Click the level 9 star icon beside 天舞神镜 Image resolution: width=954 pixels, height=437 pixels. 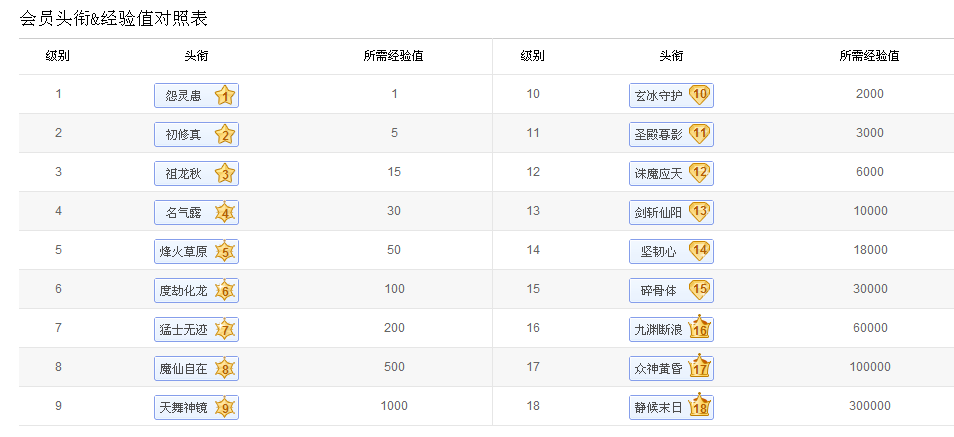pyautogui.click(x=225, y=408)
